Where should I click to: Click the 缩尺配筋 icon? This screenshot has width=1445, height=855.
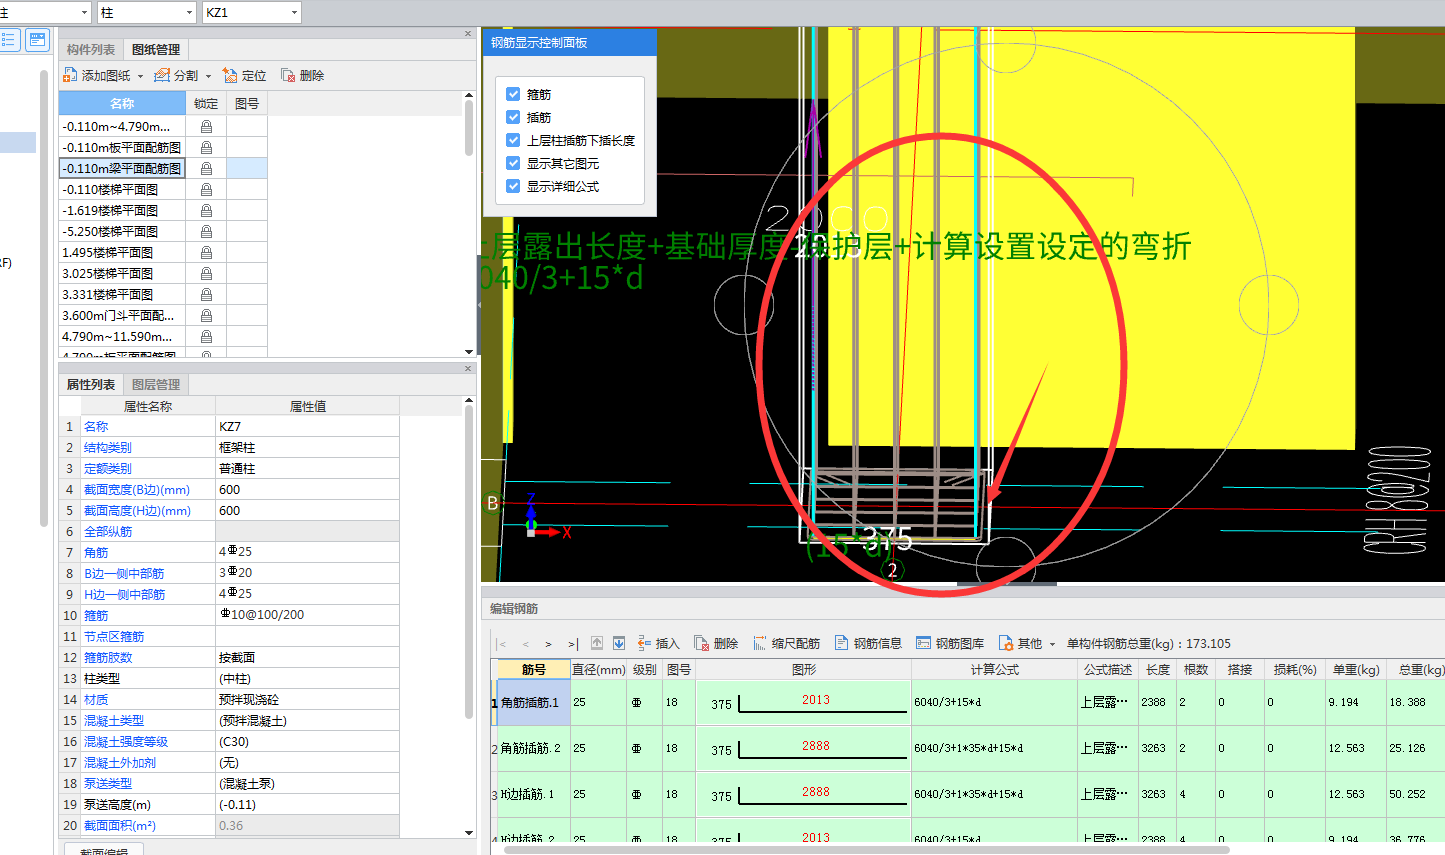[x=760, y=643]
